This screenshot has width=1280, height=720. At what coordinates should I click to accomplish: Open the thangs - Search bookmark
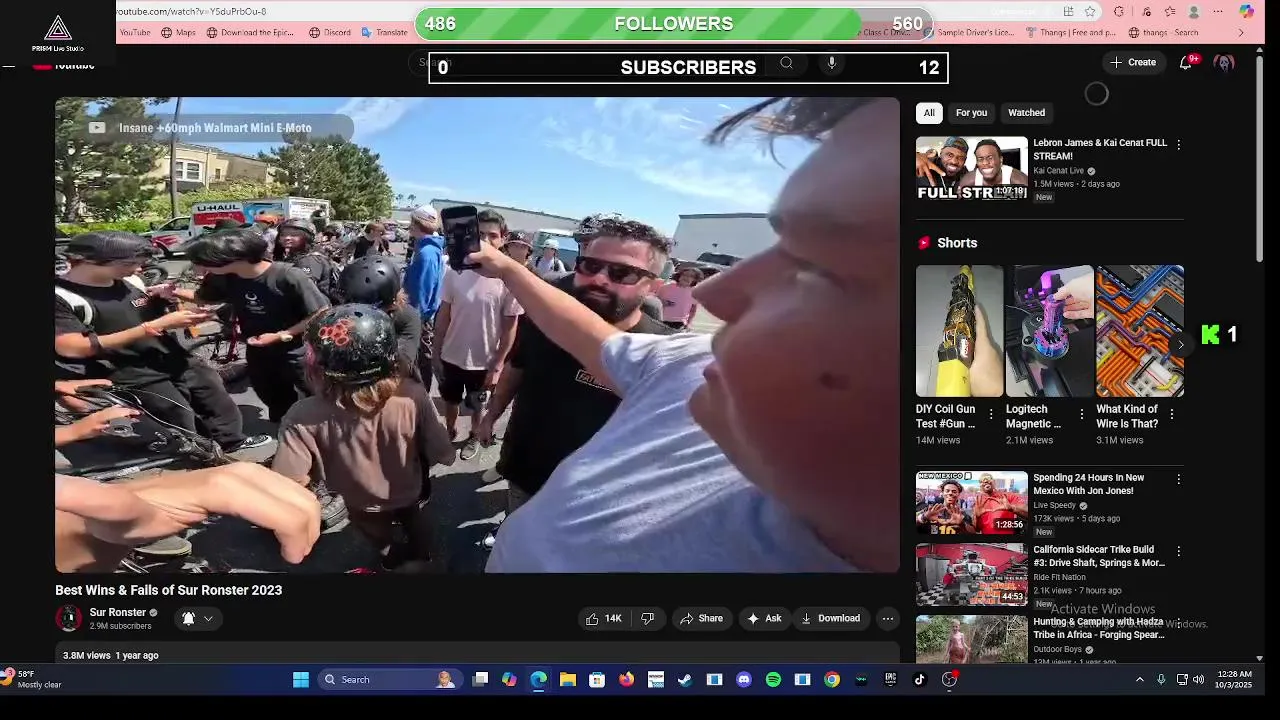(x=1162, y=32)
